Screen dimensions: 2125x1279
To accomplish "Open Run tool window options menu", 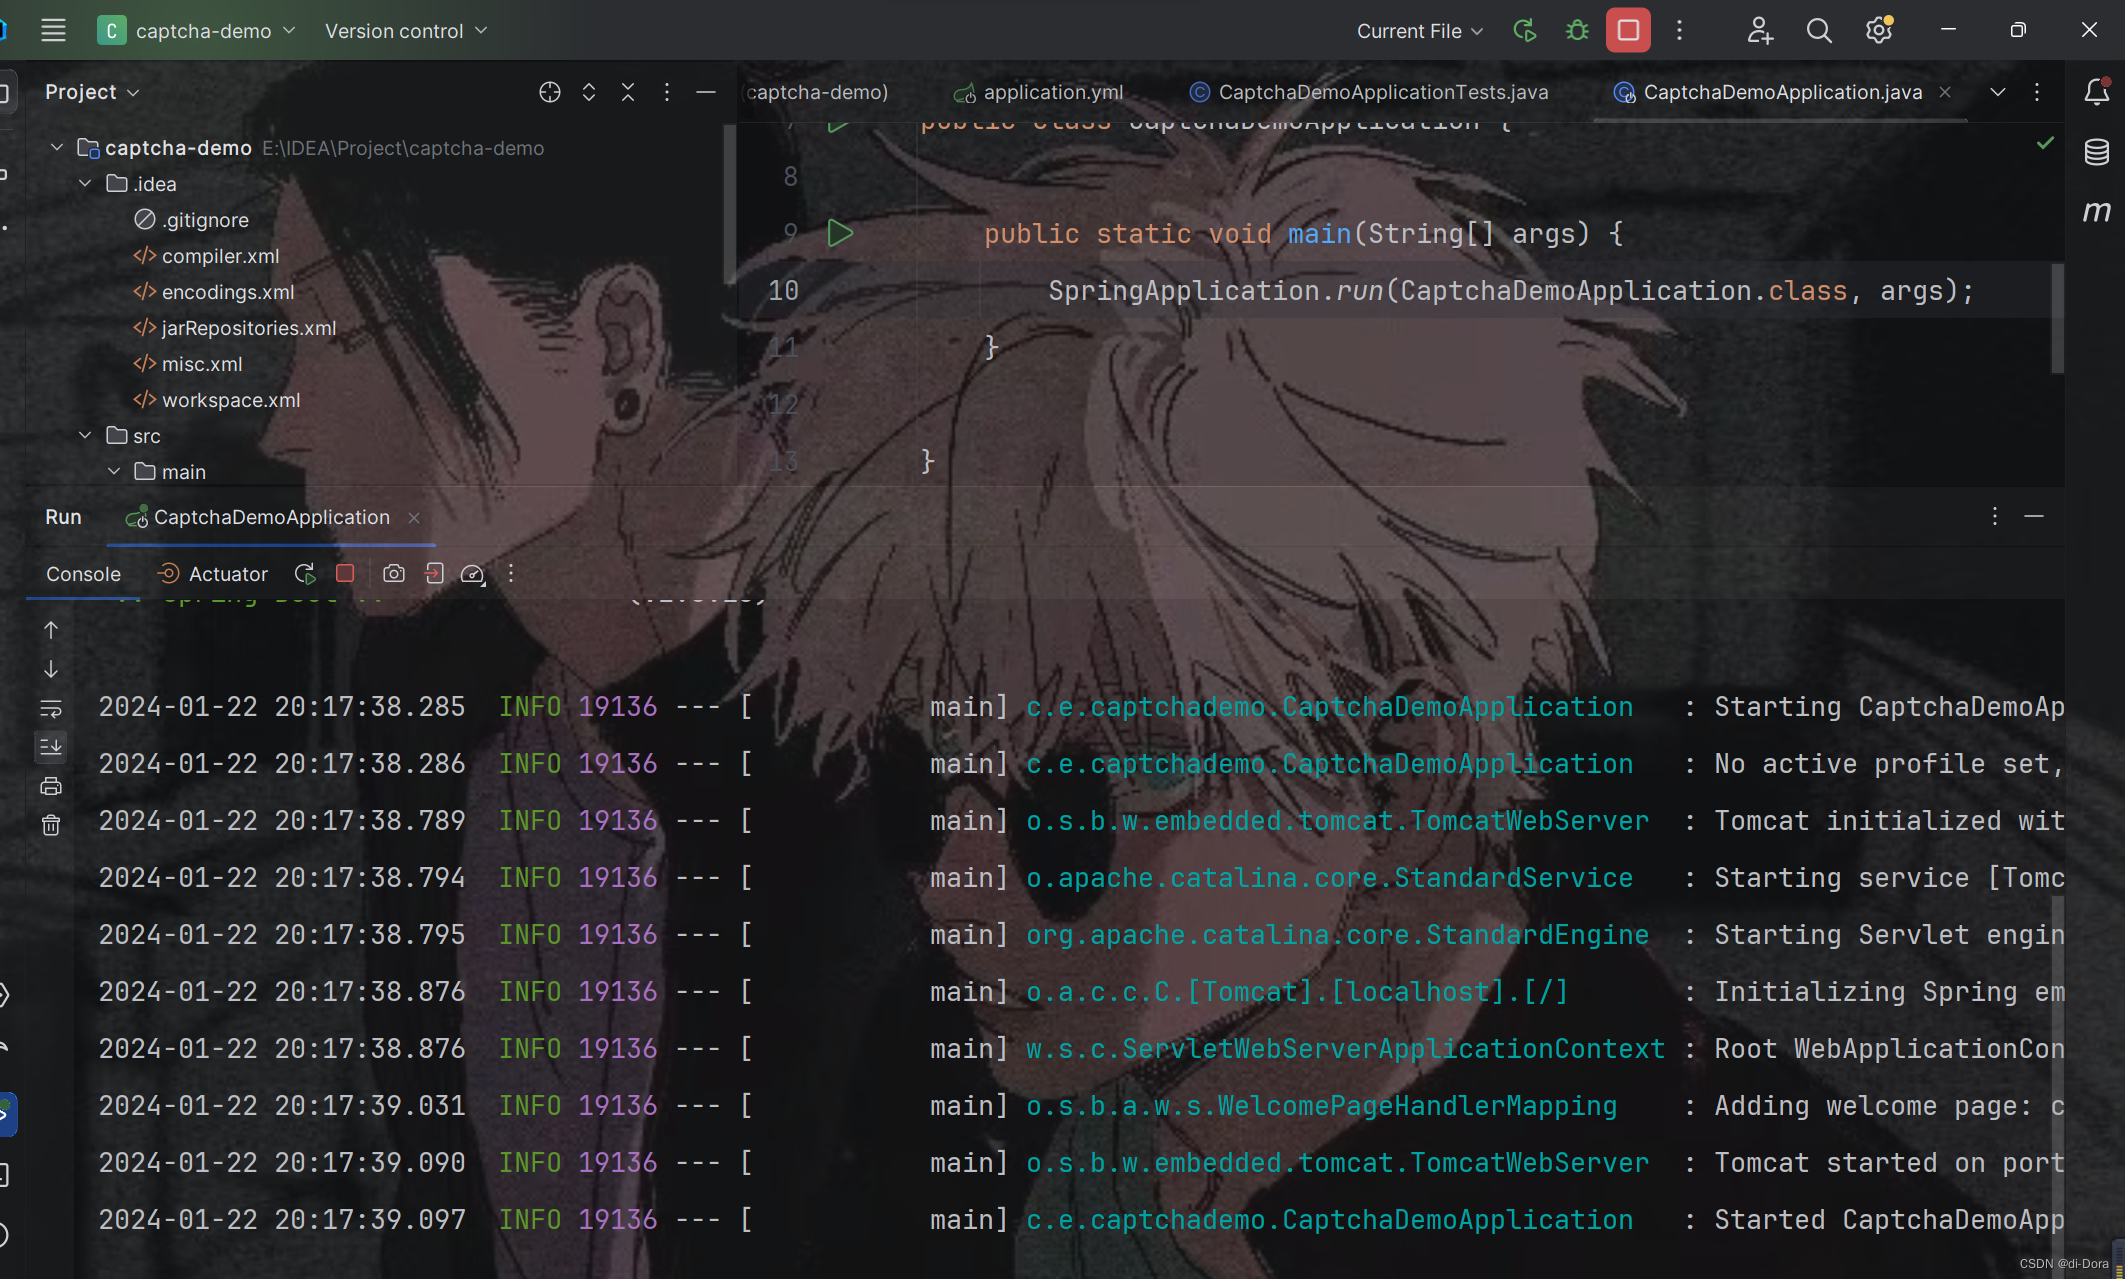I will click(1995, 516).
